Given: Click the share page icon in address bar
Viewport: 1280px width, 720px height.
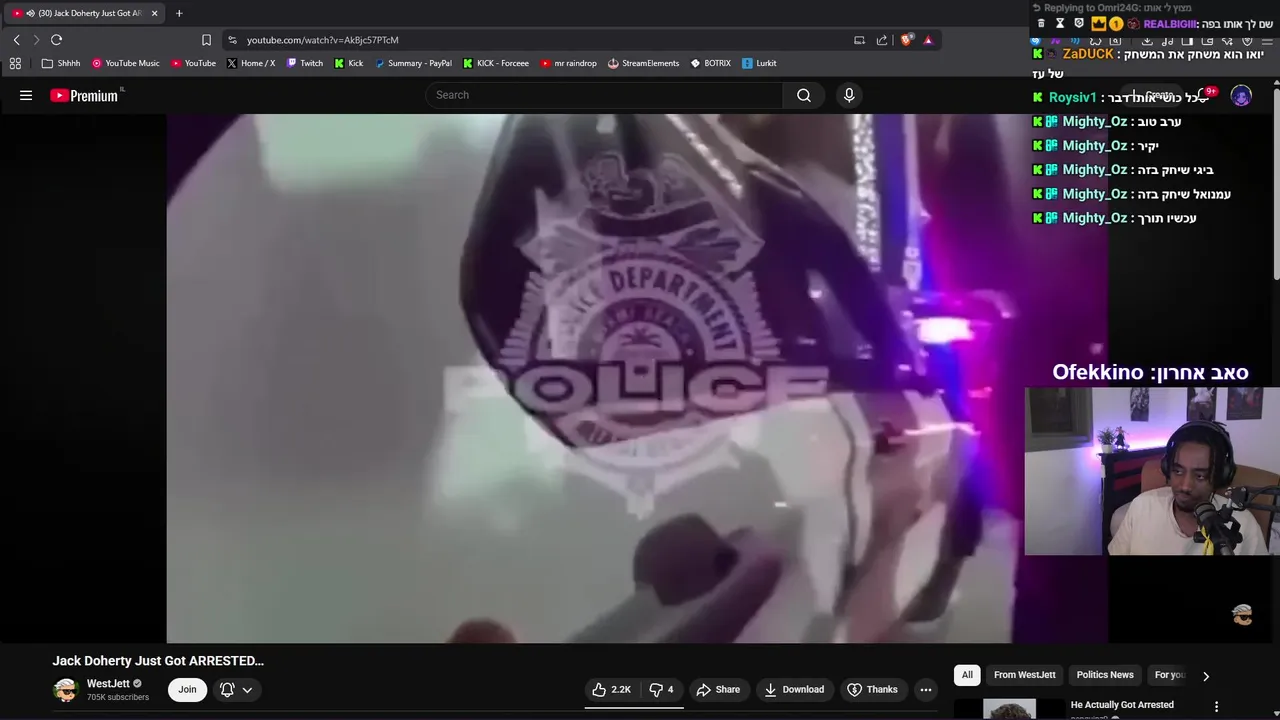Looking at the screenshot, I should pos(882,40).
